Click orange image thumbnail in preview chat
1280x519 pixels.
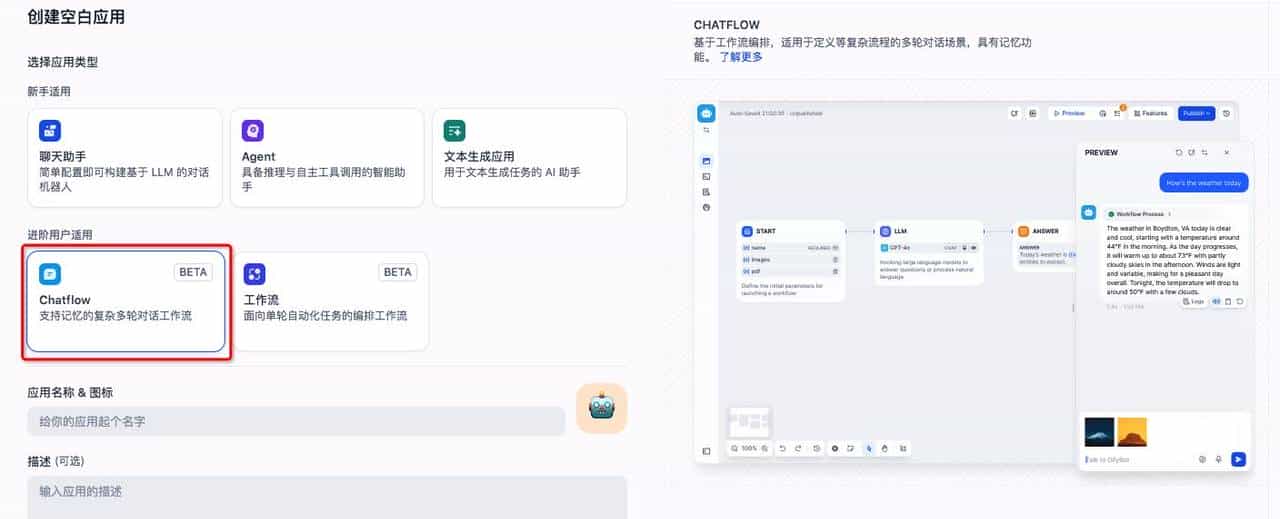pos(1132,432)
